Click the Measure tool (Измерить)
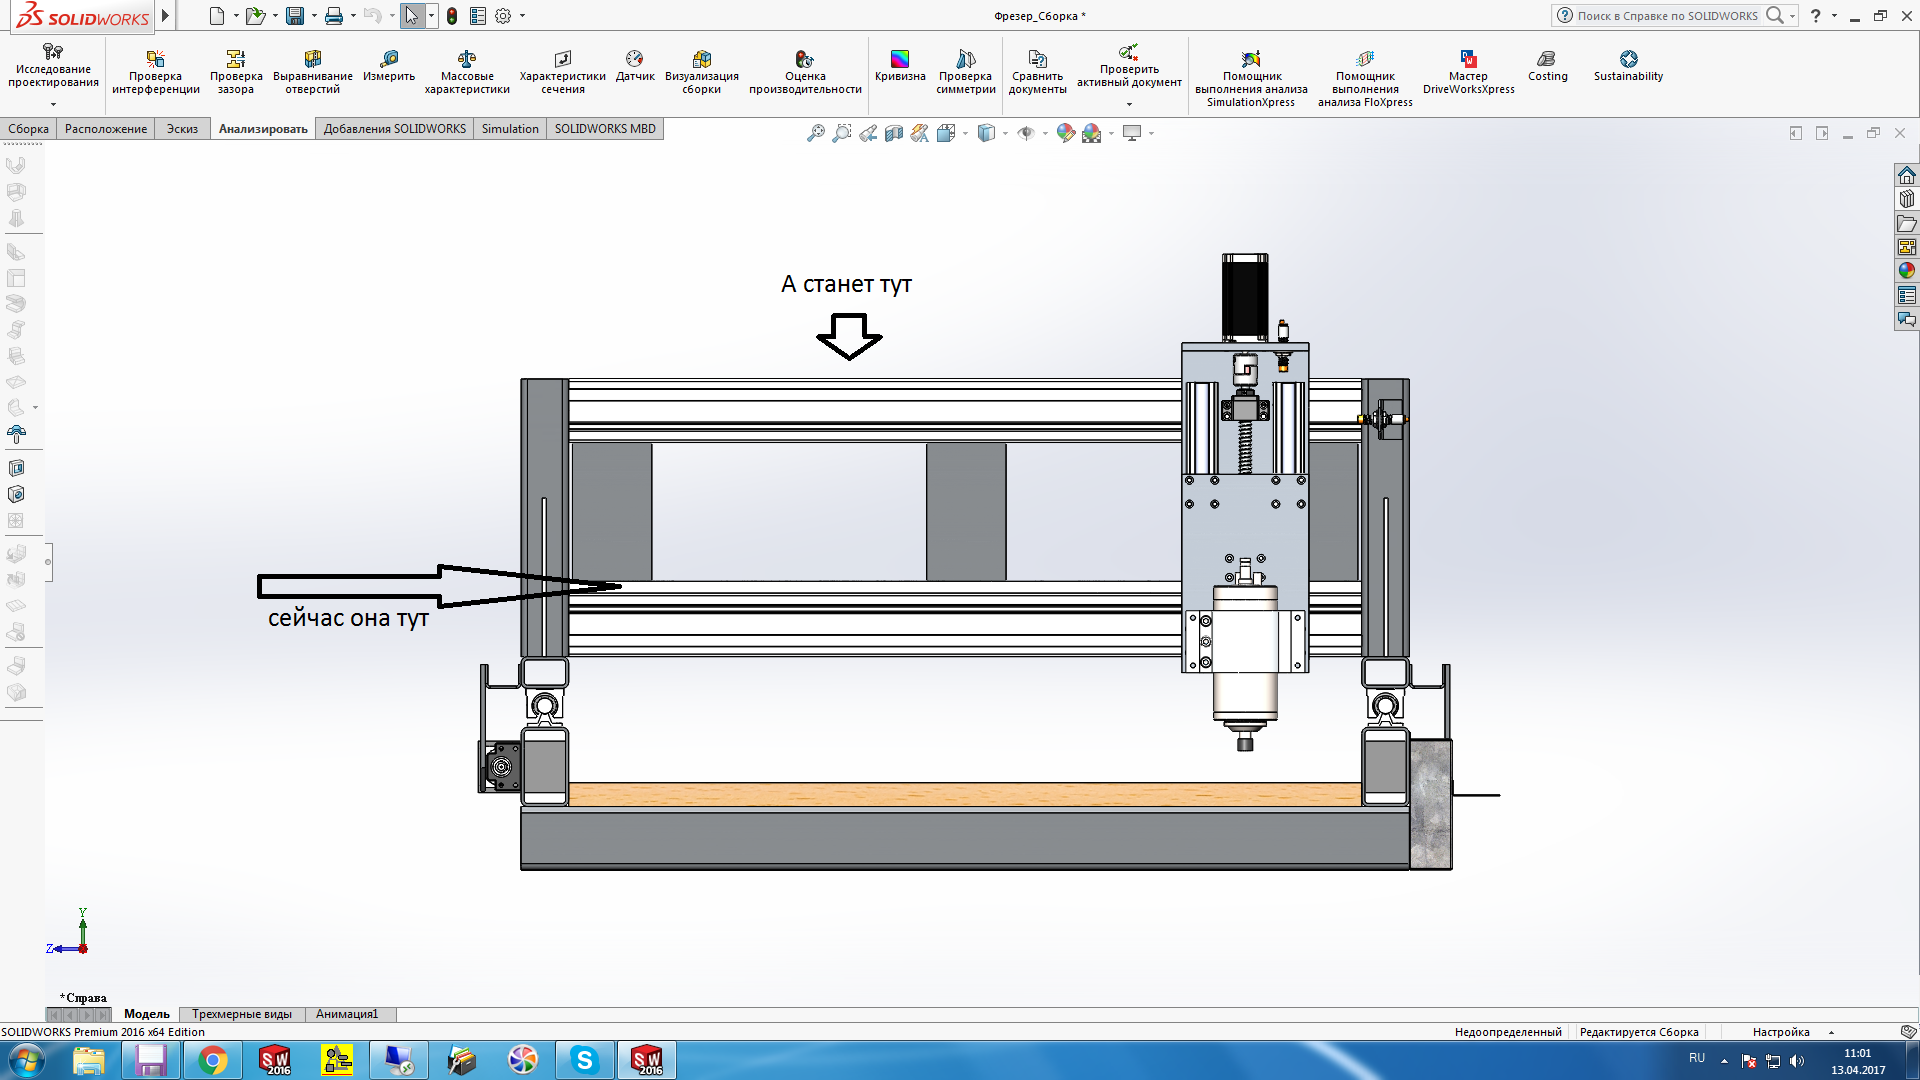 388,66
